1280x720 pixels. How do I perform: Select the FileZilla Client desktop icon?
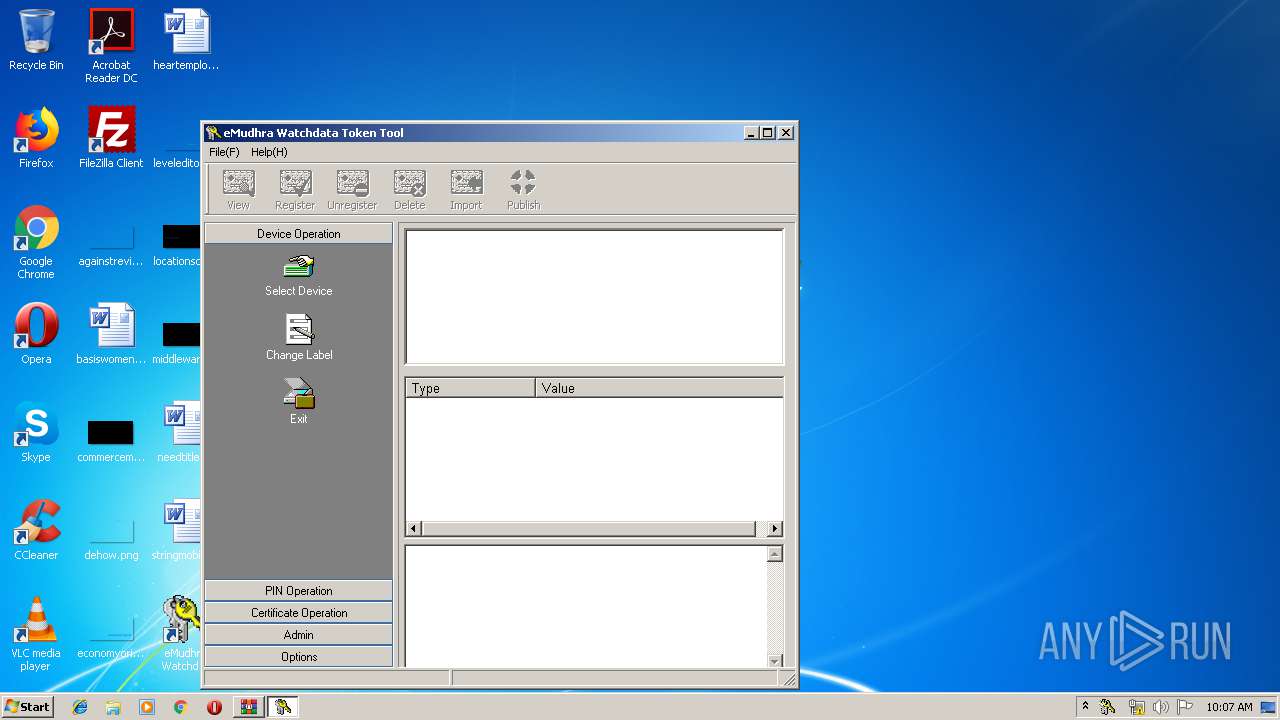(111, 139)
